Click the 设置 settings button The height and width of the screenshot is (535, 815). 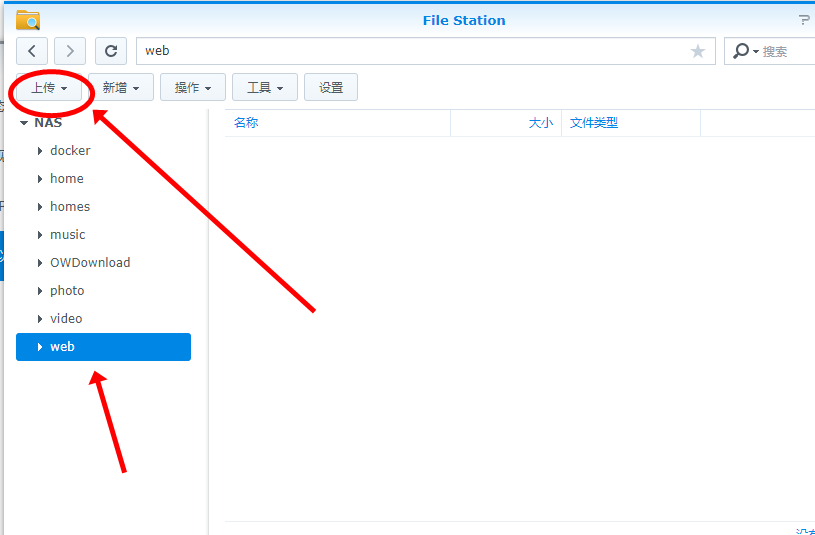tap(331, 88)
